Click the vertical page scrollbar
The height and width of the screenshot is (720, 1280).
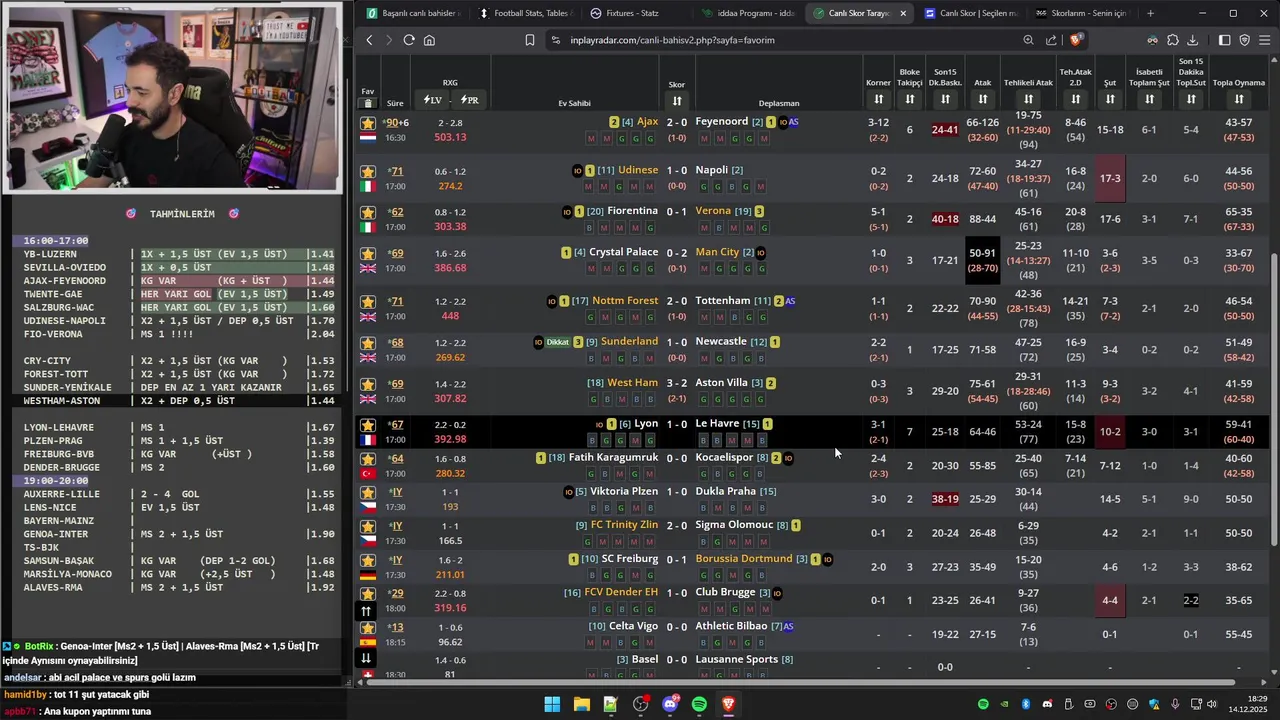point(1274,400)
